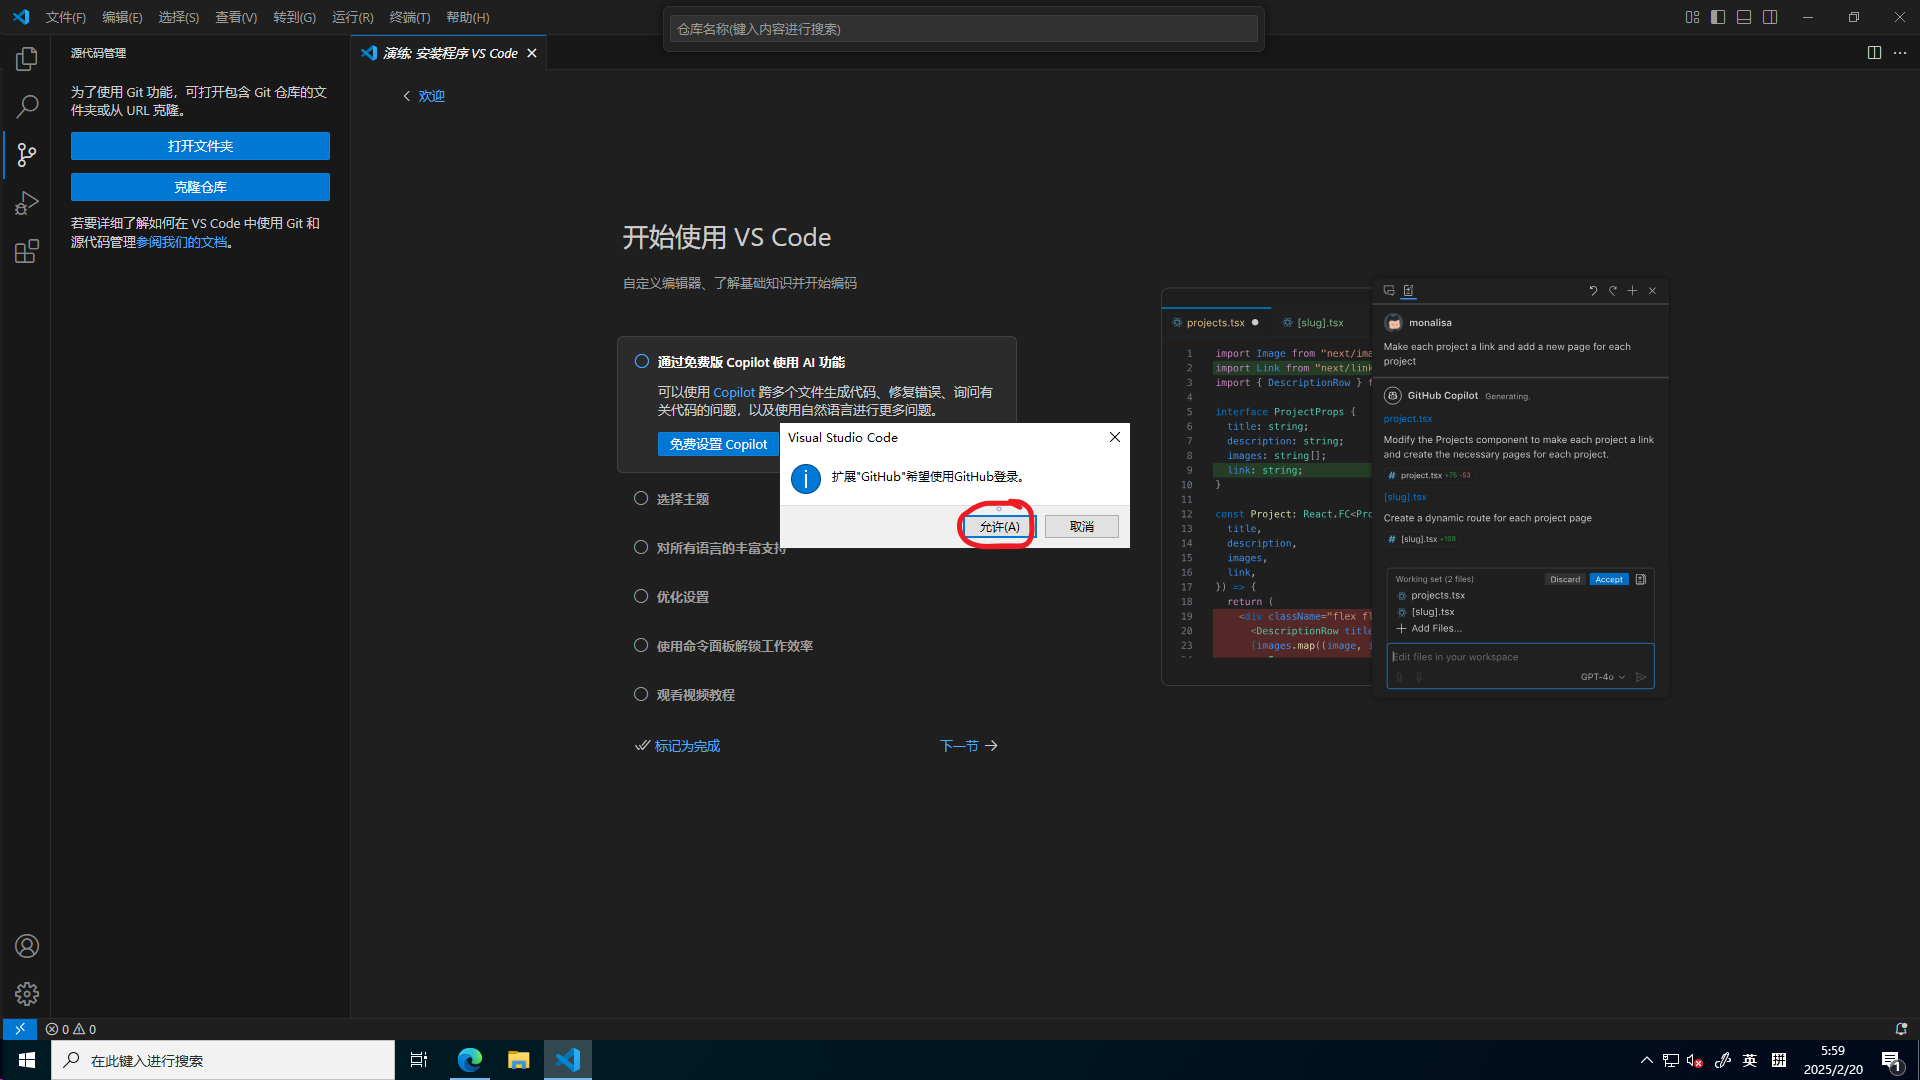Open the Run and Debug view
This screenshot has width=1920, height=1080.
[x=26, y=203]
